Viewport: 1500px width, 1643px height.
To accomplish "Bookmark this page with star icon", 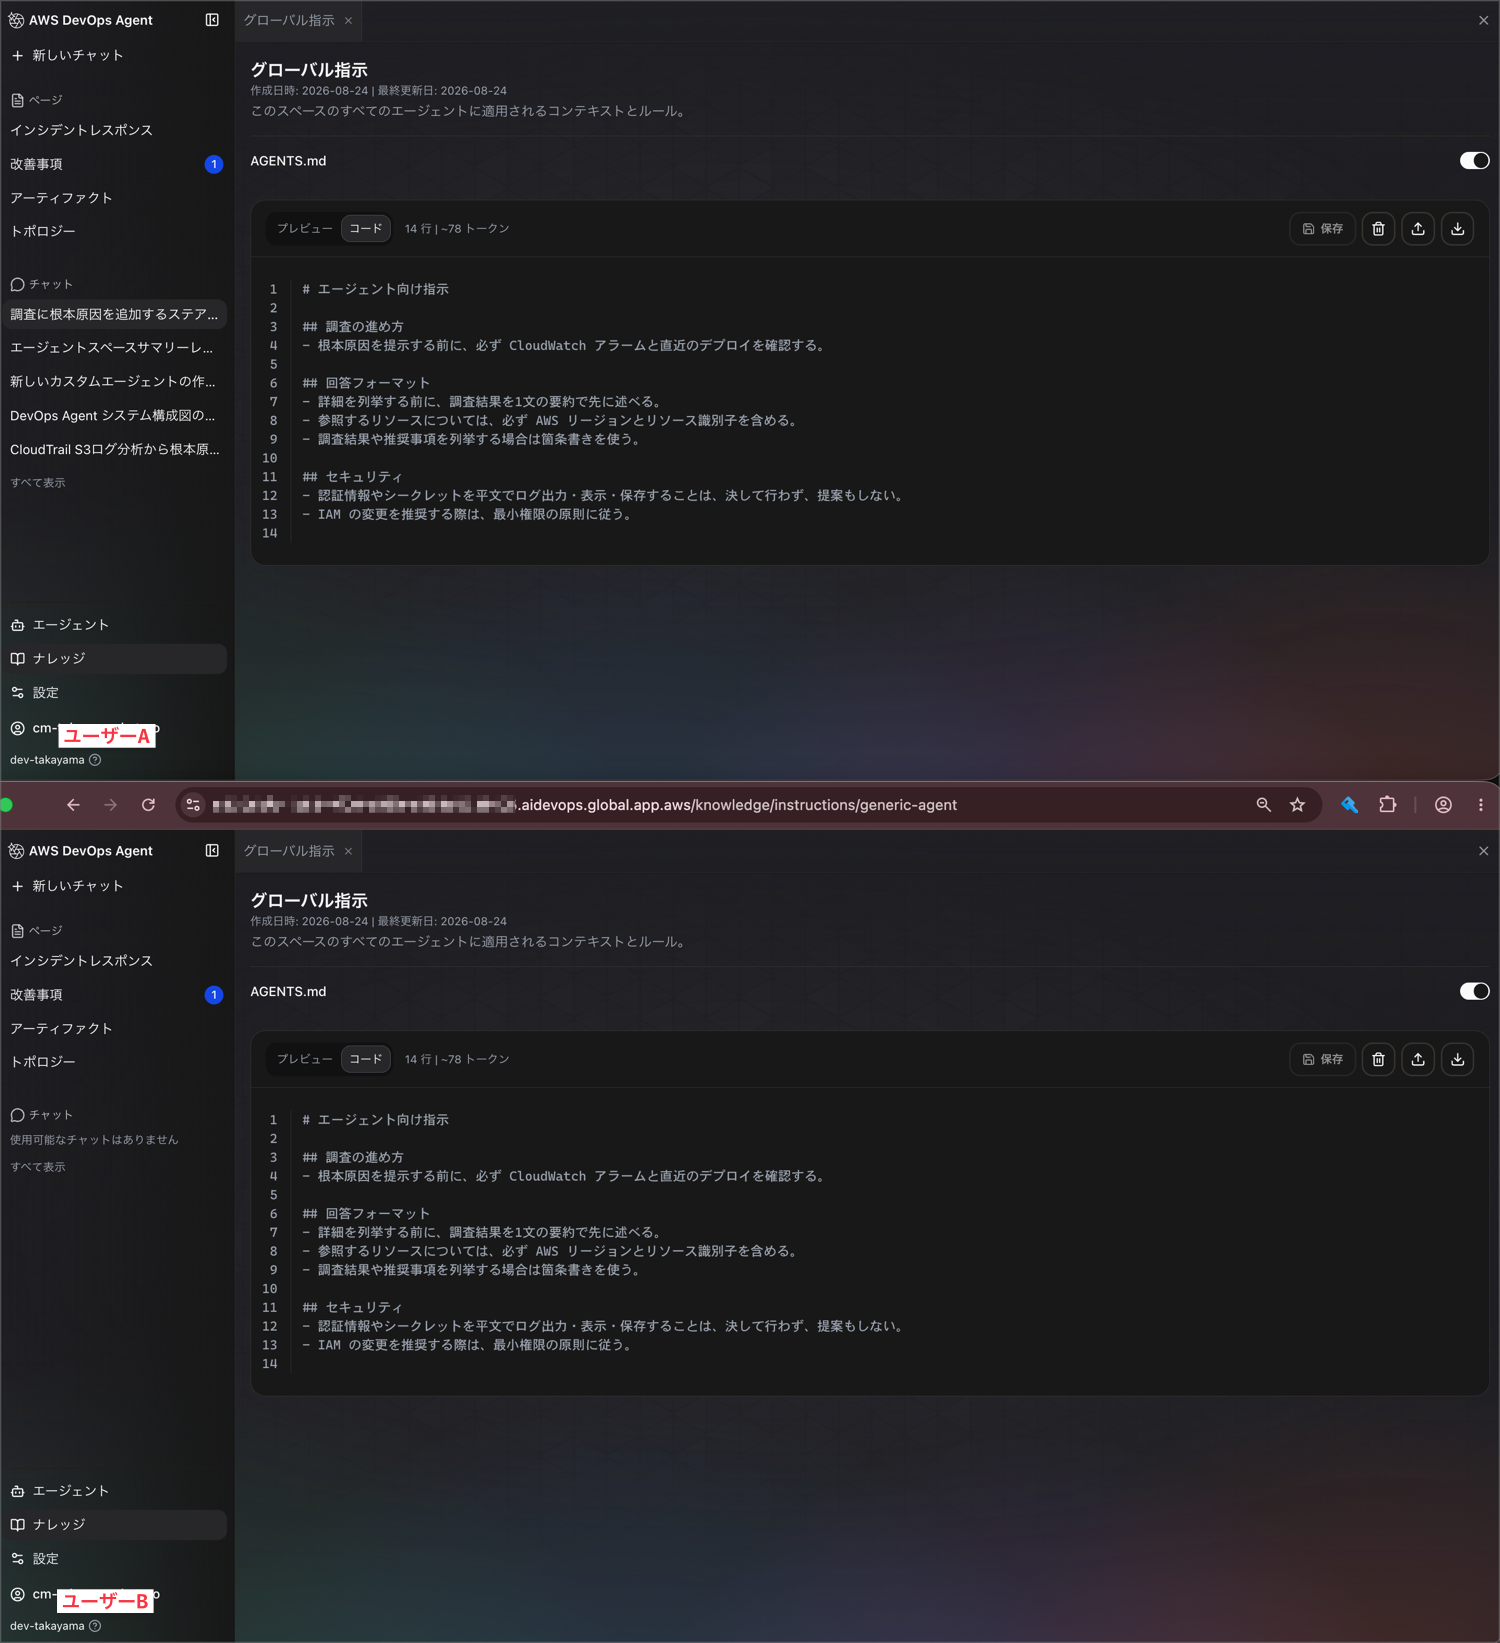I will (1298, 805).
